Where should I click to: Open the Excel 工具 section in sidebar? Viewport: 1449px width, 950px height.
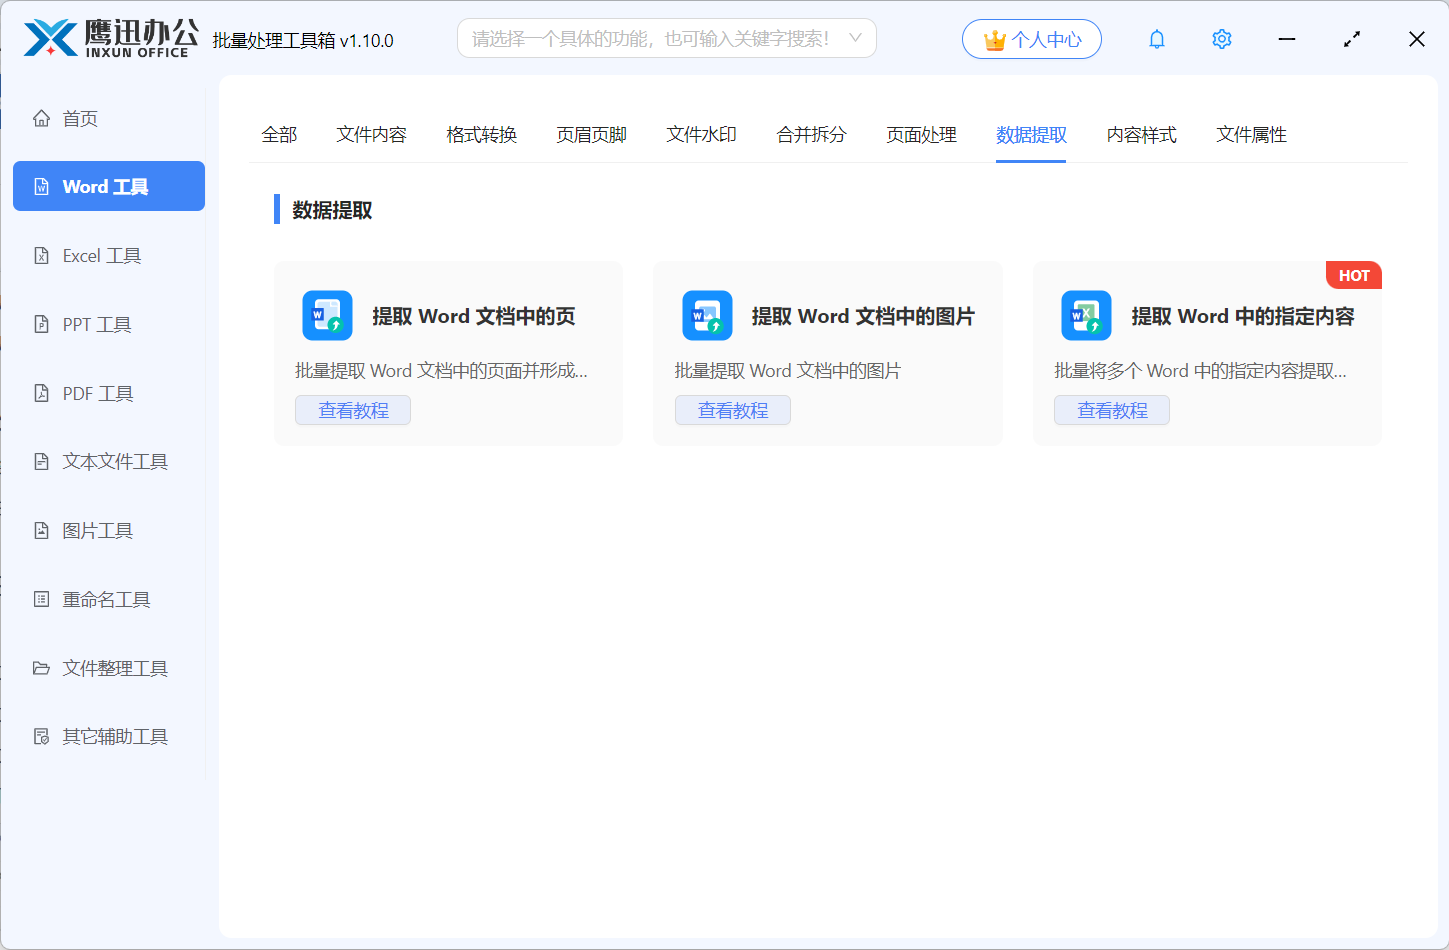click(x=100, y=255)
